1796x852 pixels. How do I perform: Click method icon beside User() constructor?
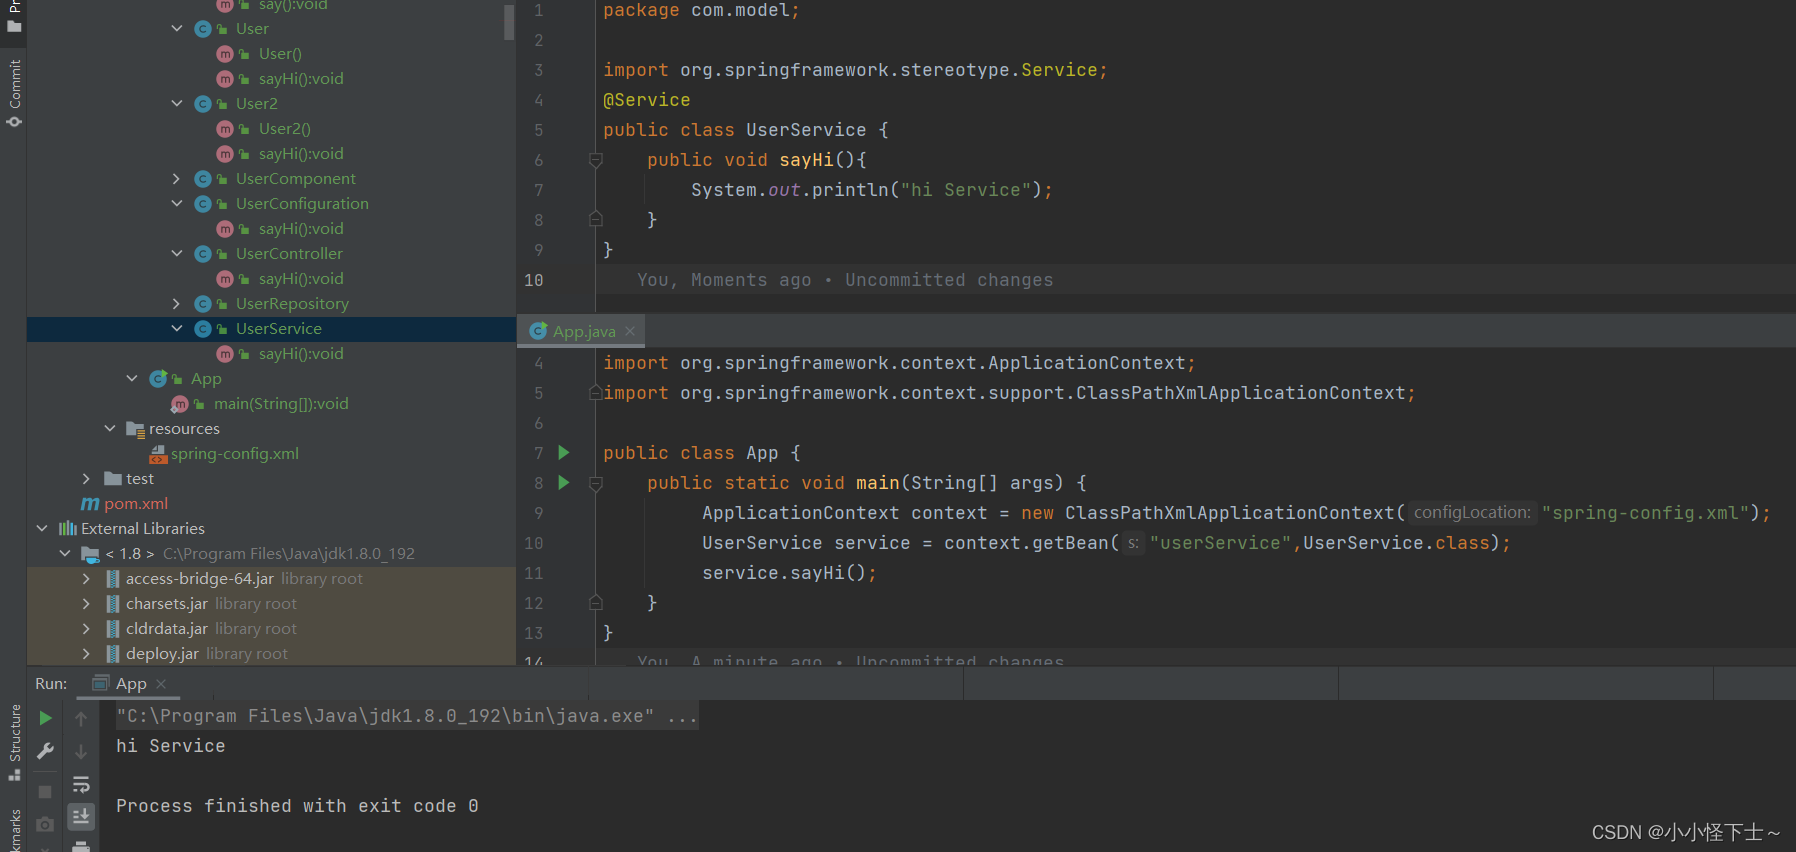[x=225, y=54]
